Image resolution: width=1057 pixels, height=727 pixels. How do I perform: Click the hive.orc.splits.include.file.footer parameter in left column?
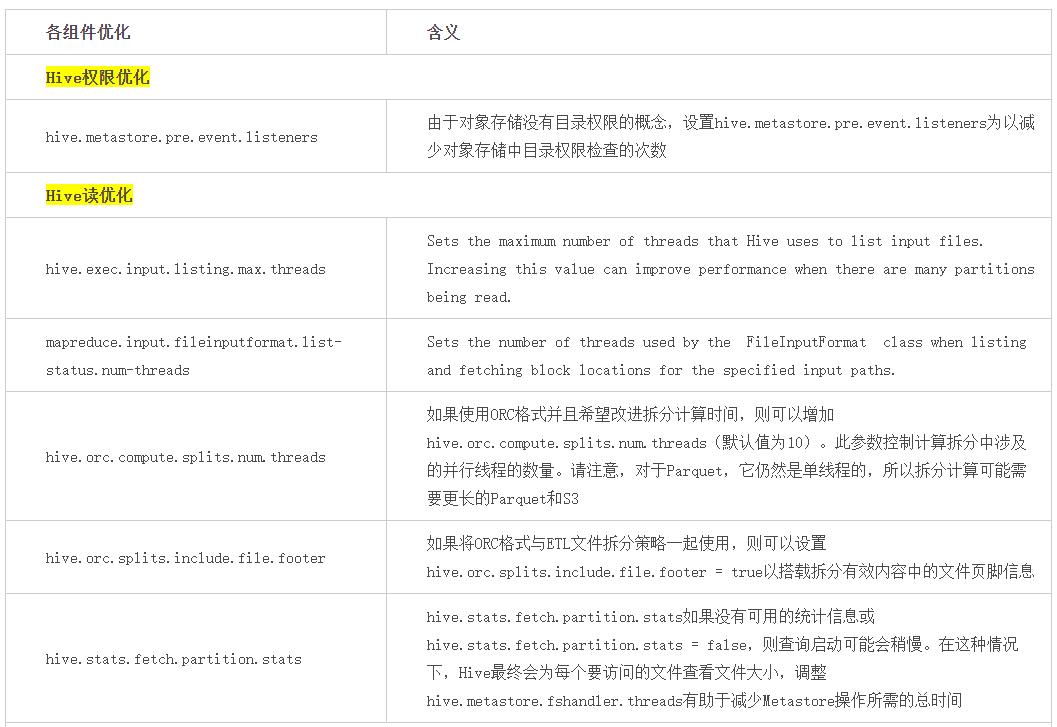point(185,558)
